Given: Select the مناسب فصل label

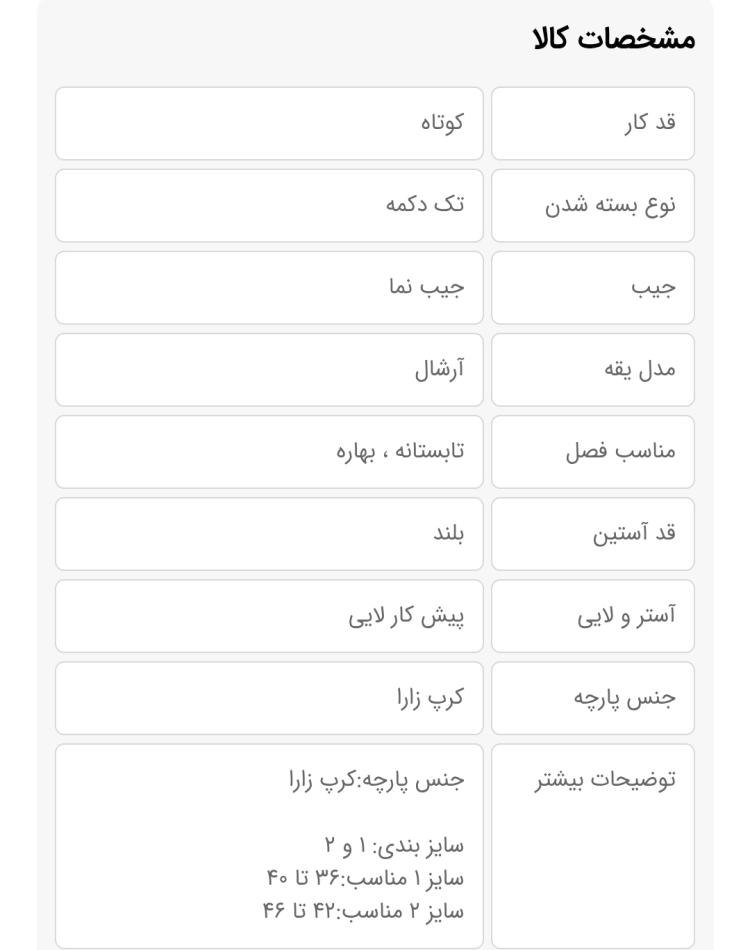Looking at the screenshot, I should [x=621, y=451].
